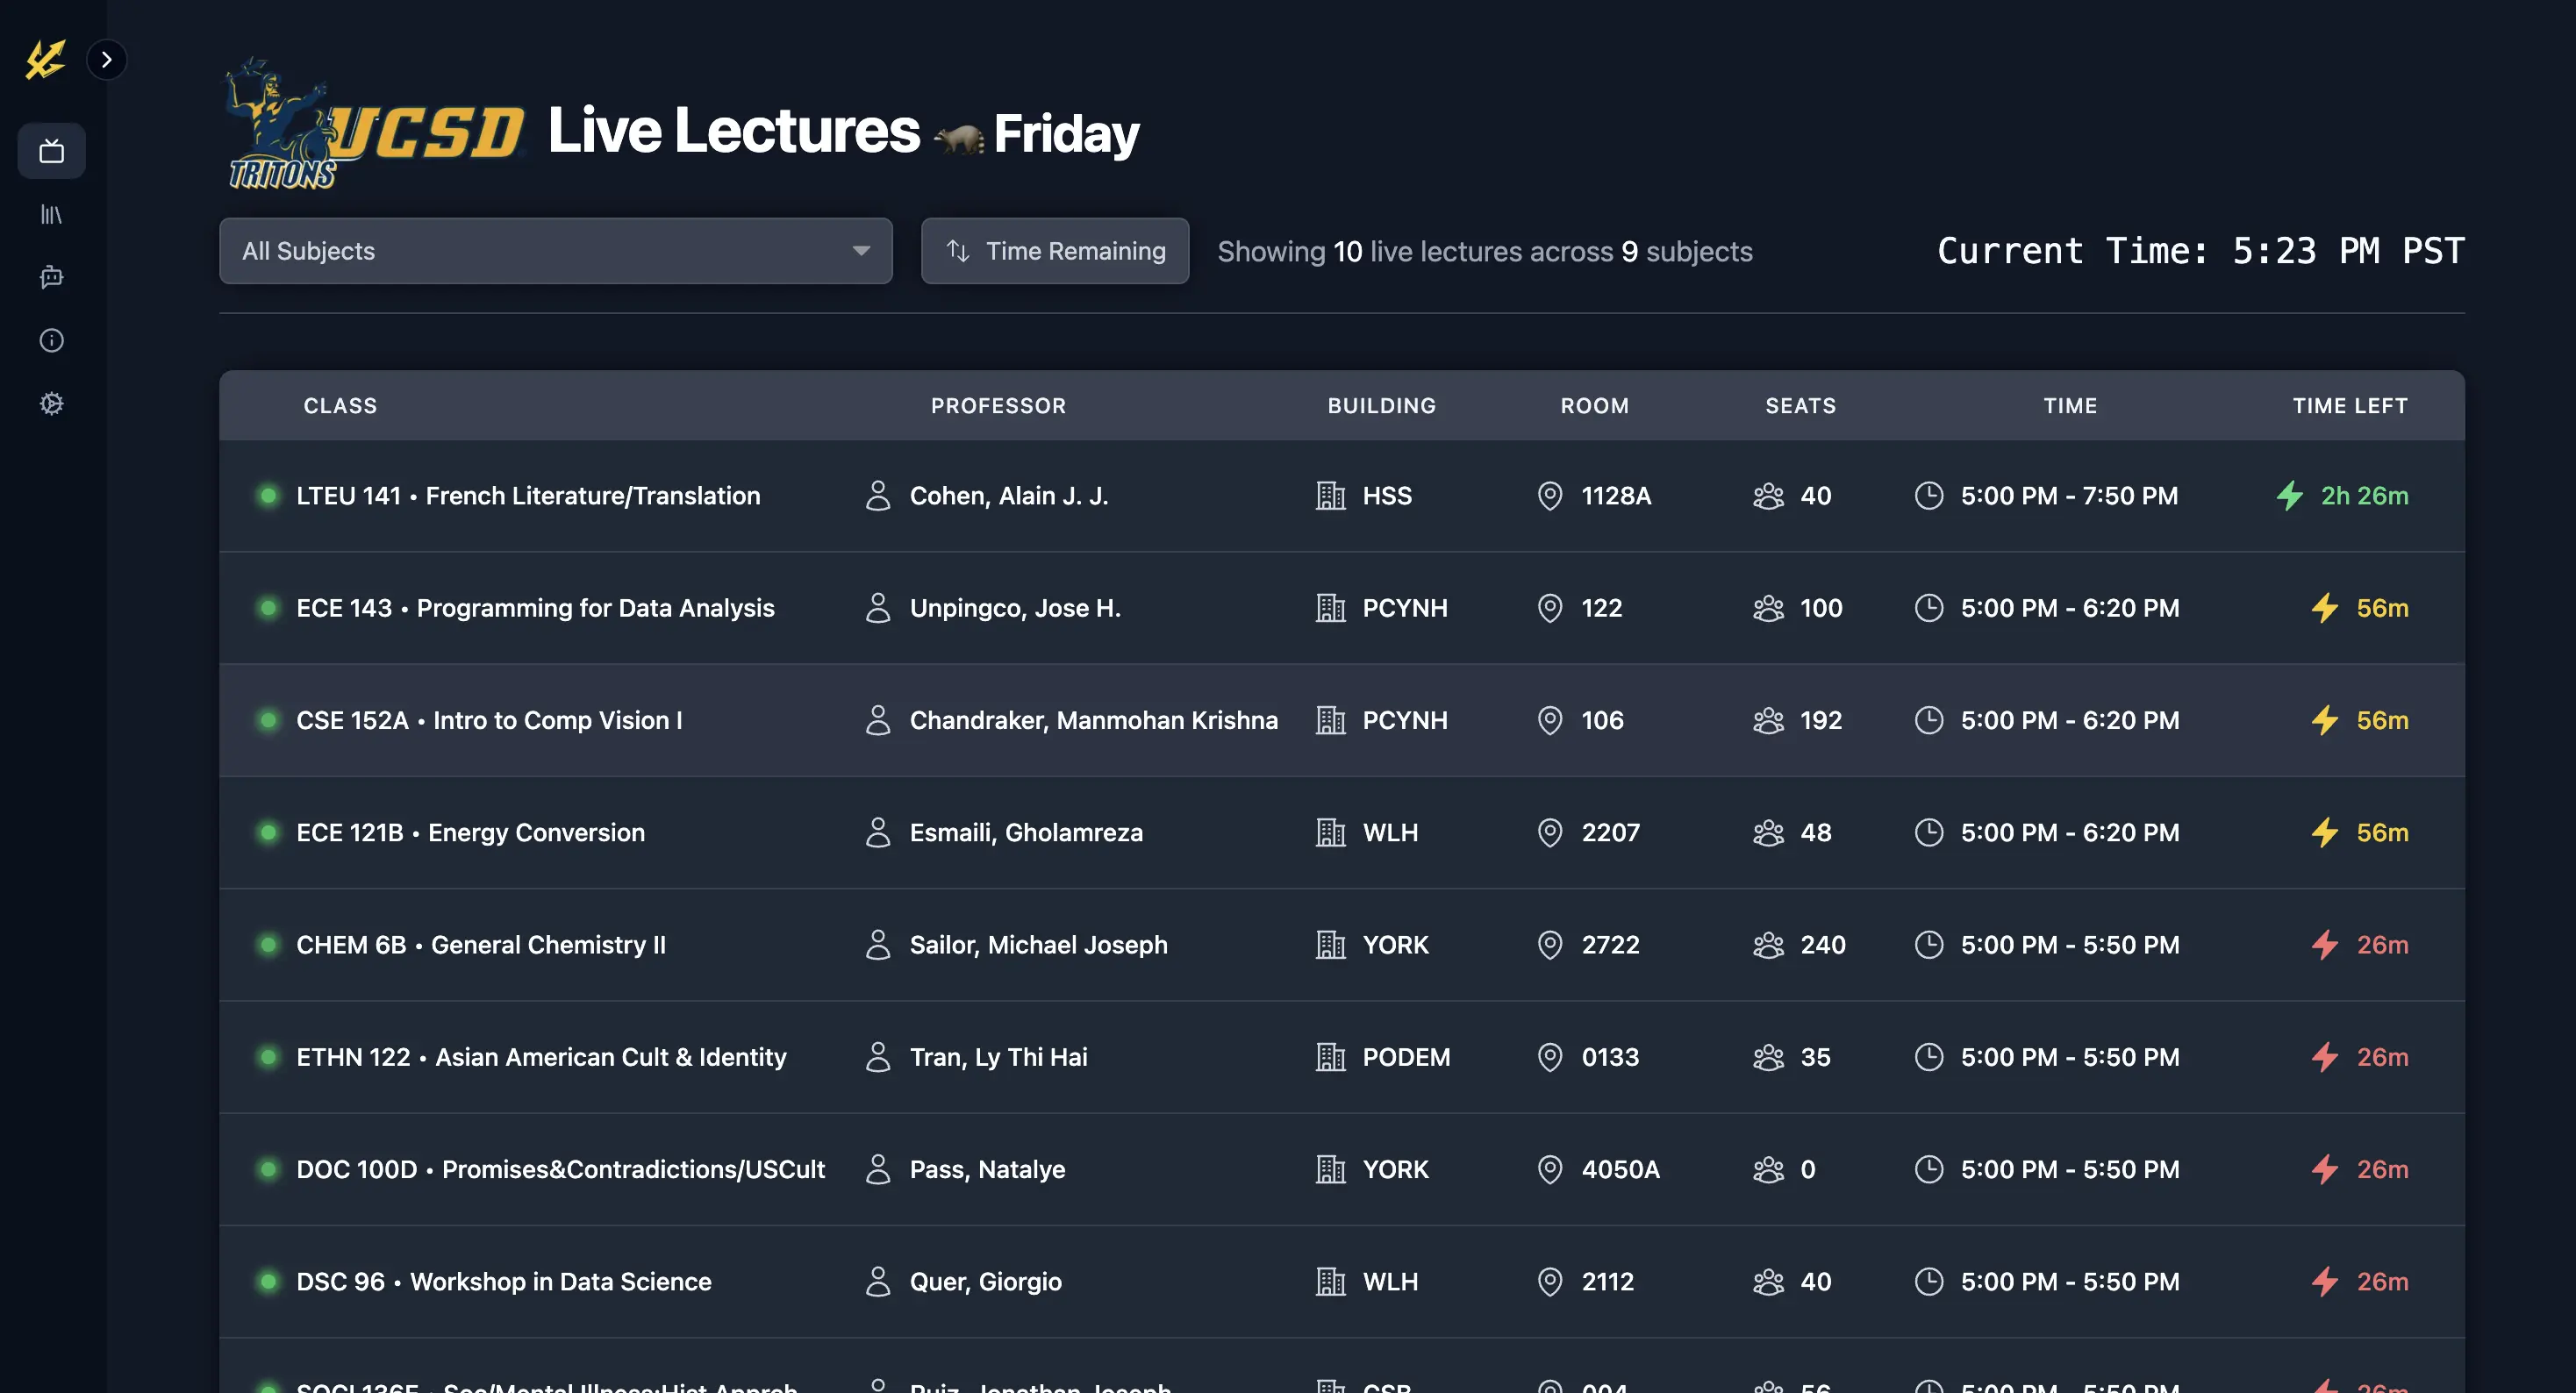Click the seats icon beside 240
Image resolution: width=2576 pixels, height=1393 pixels.
click(1768, 945)
